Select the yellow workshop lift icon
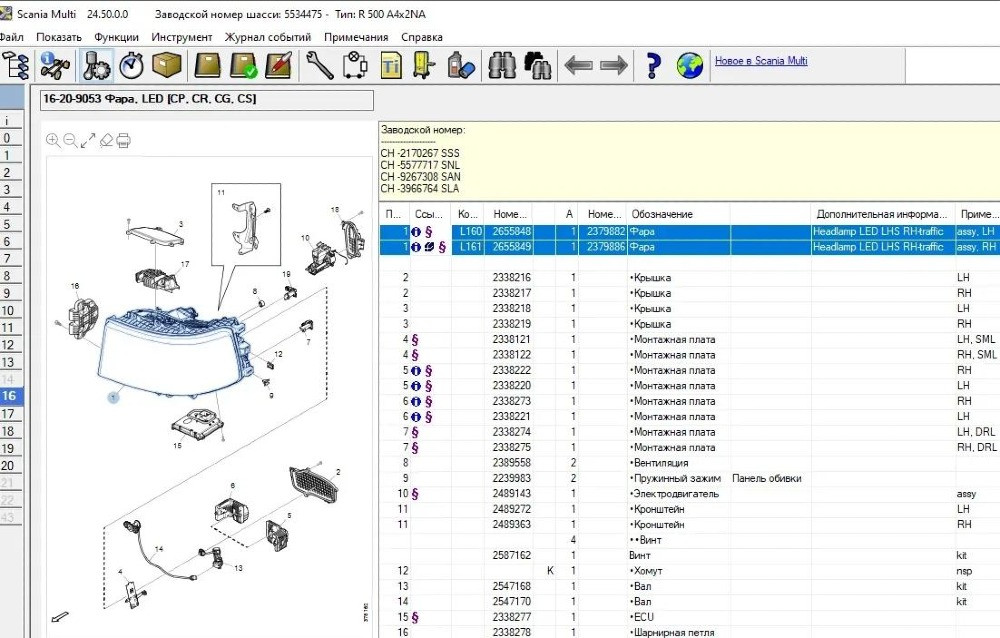The height and width of the screenshot is (638, 1000). tap(424, 65)
